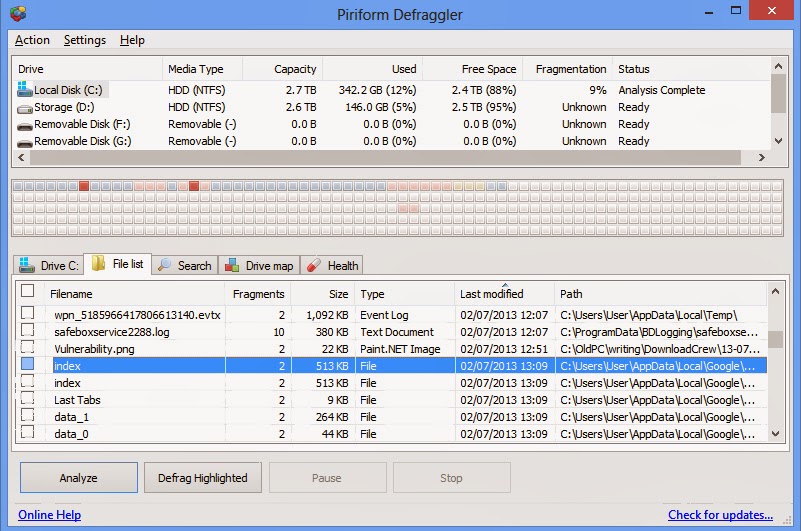
Task: Click the Local Disk (C:) drive icon
Action: [25, 89]
